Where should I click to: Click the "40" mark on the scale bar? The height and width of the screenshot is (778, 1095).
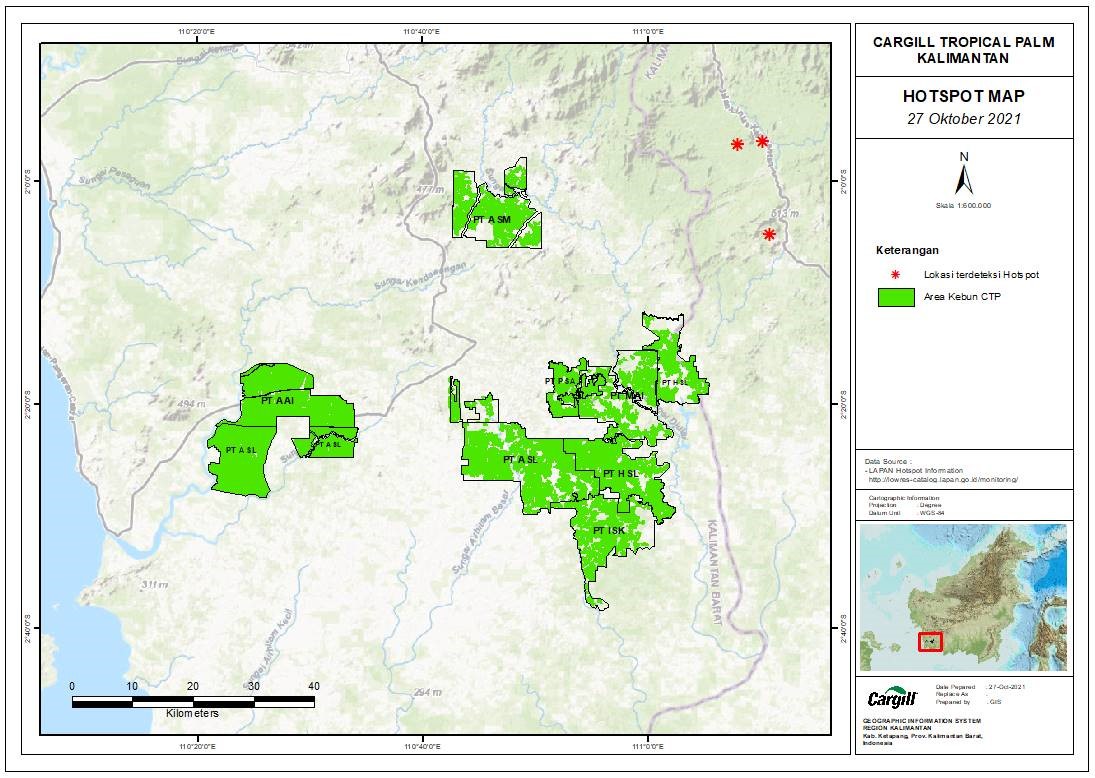tap(314, 687)
